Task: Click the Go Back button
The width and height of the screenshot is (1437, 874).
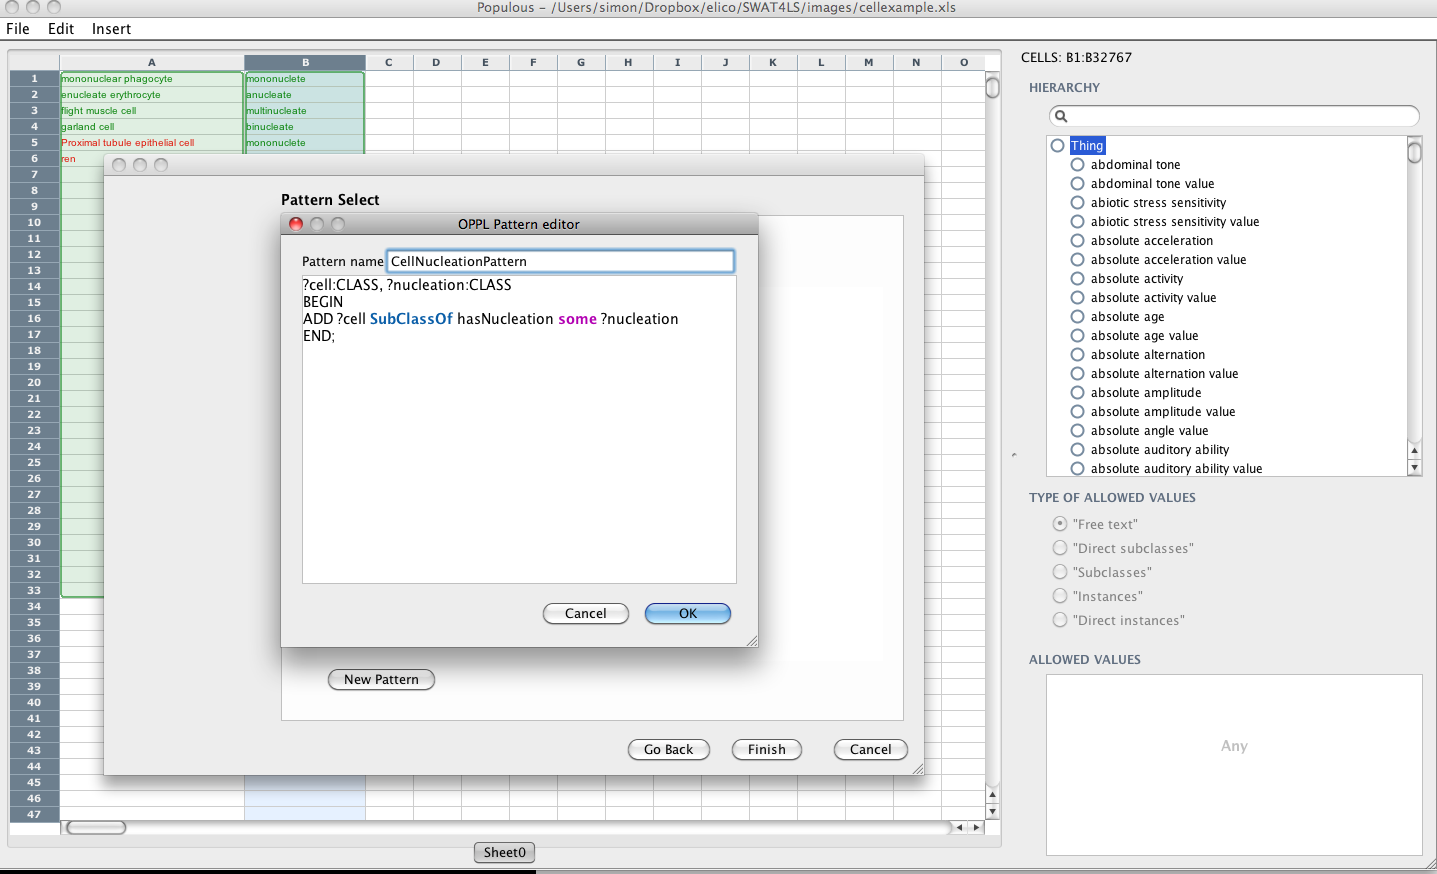Action: [x=668, y=750]
